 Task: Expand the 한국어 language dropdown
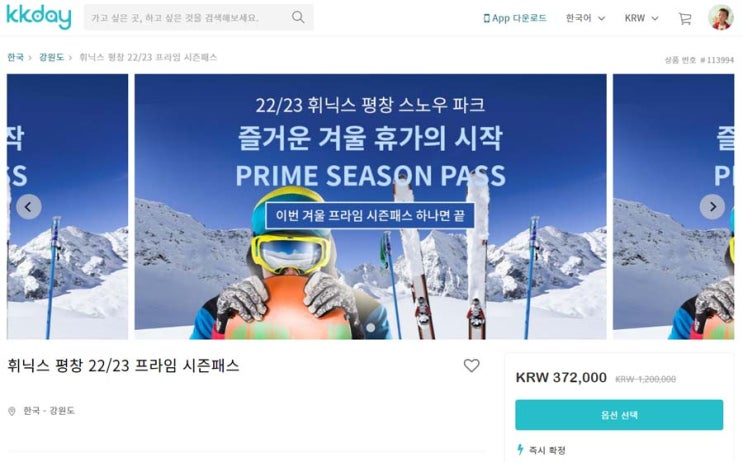(585, 18)
